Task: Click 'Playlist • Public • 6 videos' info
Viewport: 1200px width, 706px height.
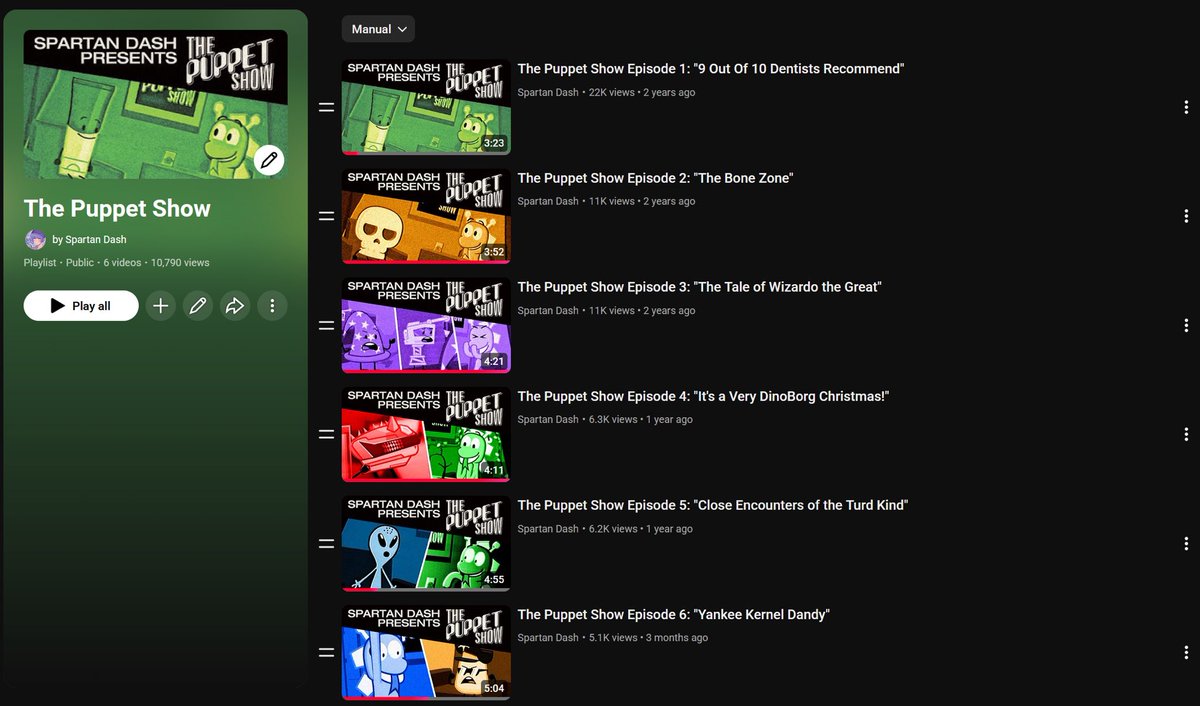Action: (x=83, y=263)
